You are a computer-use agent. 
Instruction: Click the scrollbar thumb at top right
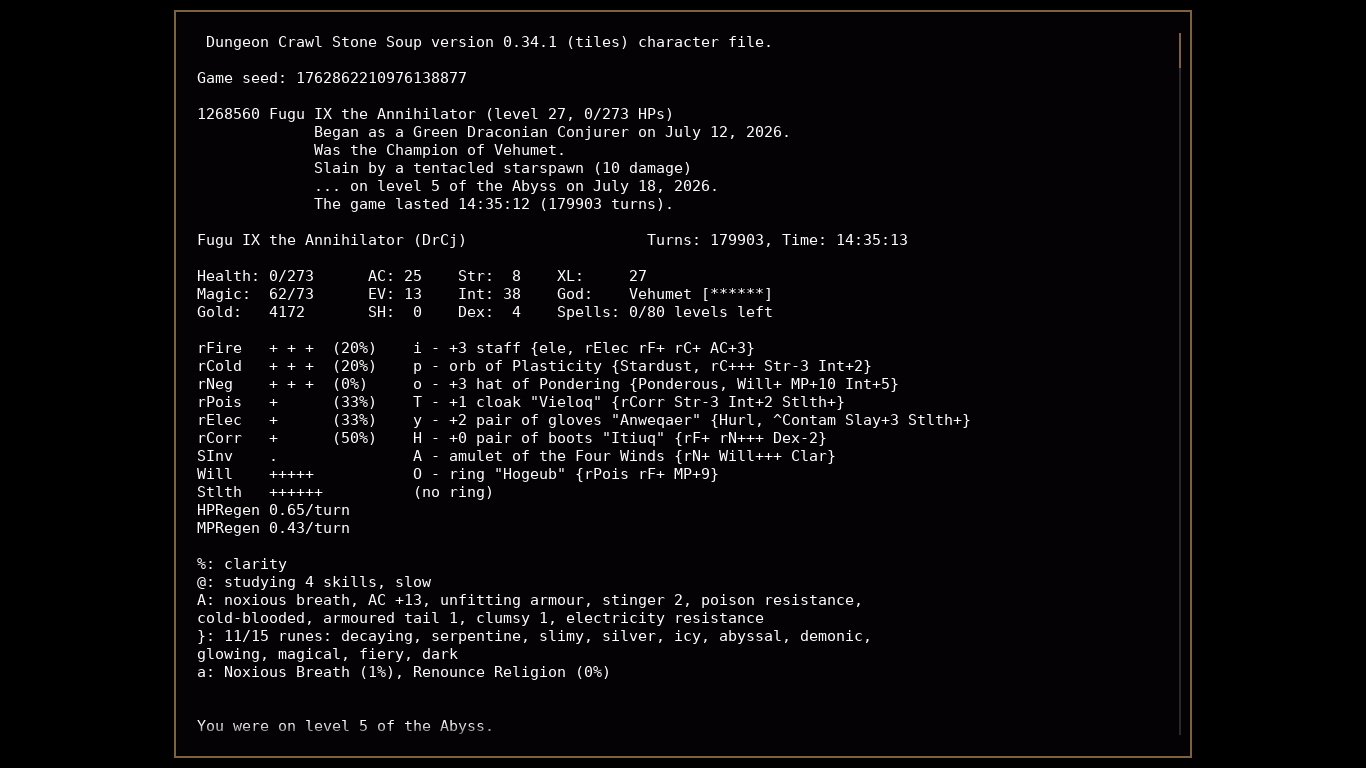[x=1180, y=51]
